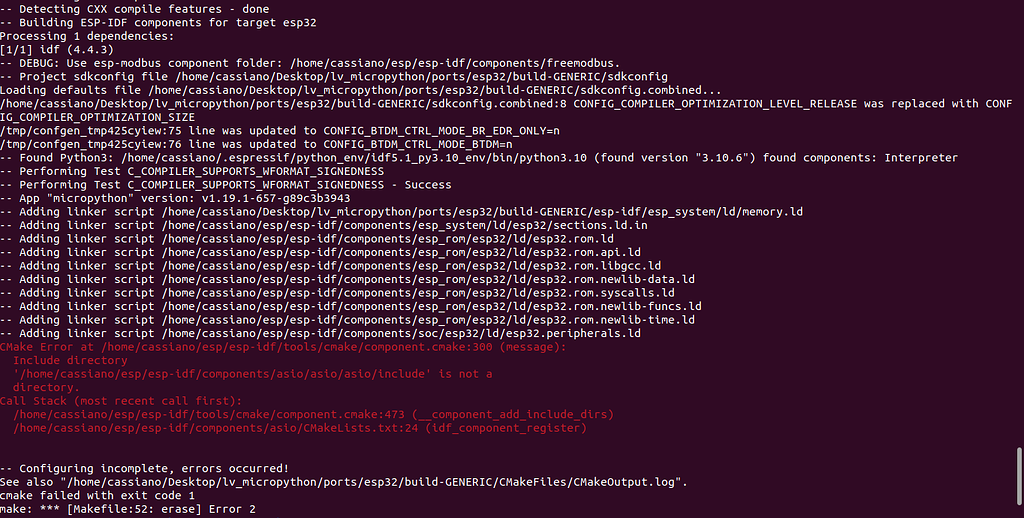The width and height of the screenshot is (1024, 518).
Task: Click the esp32.peripherals.ld linker script path
Action: point(402,333)
